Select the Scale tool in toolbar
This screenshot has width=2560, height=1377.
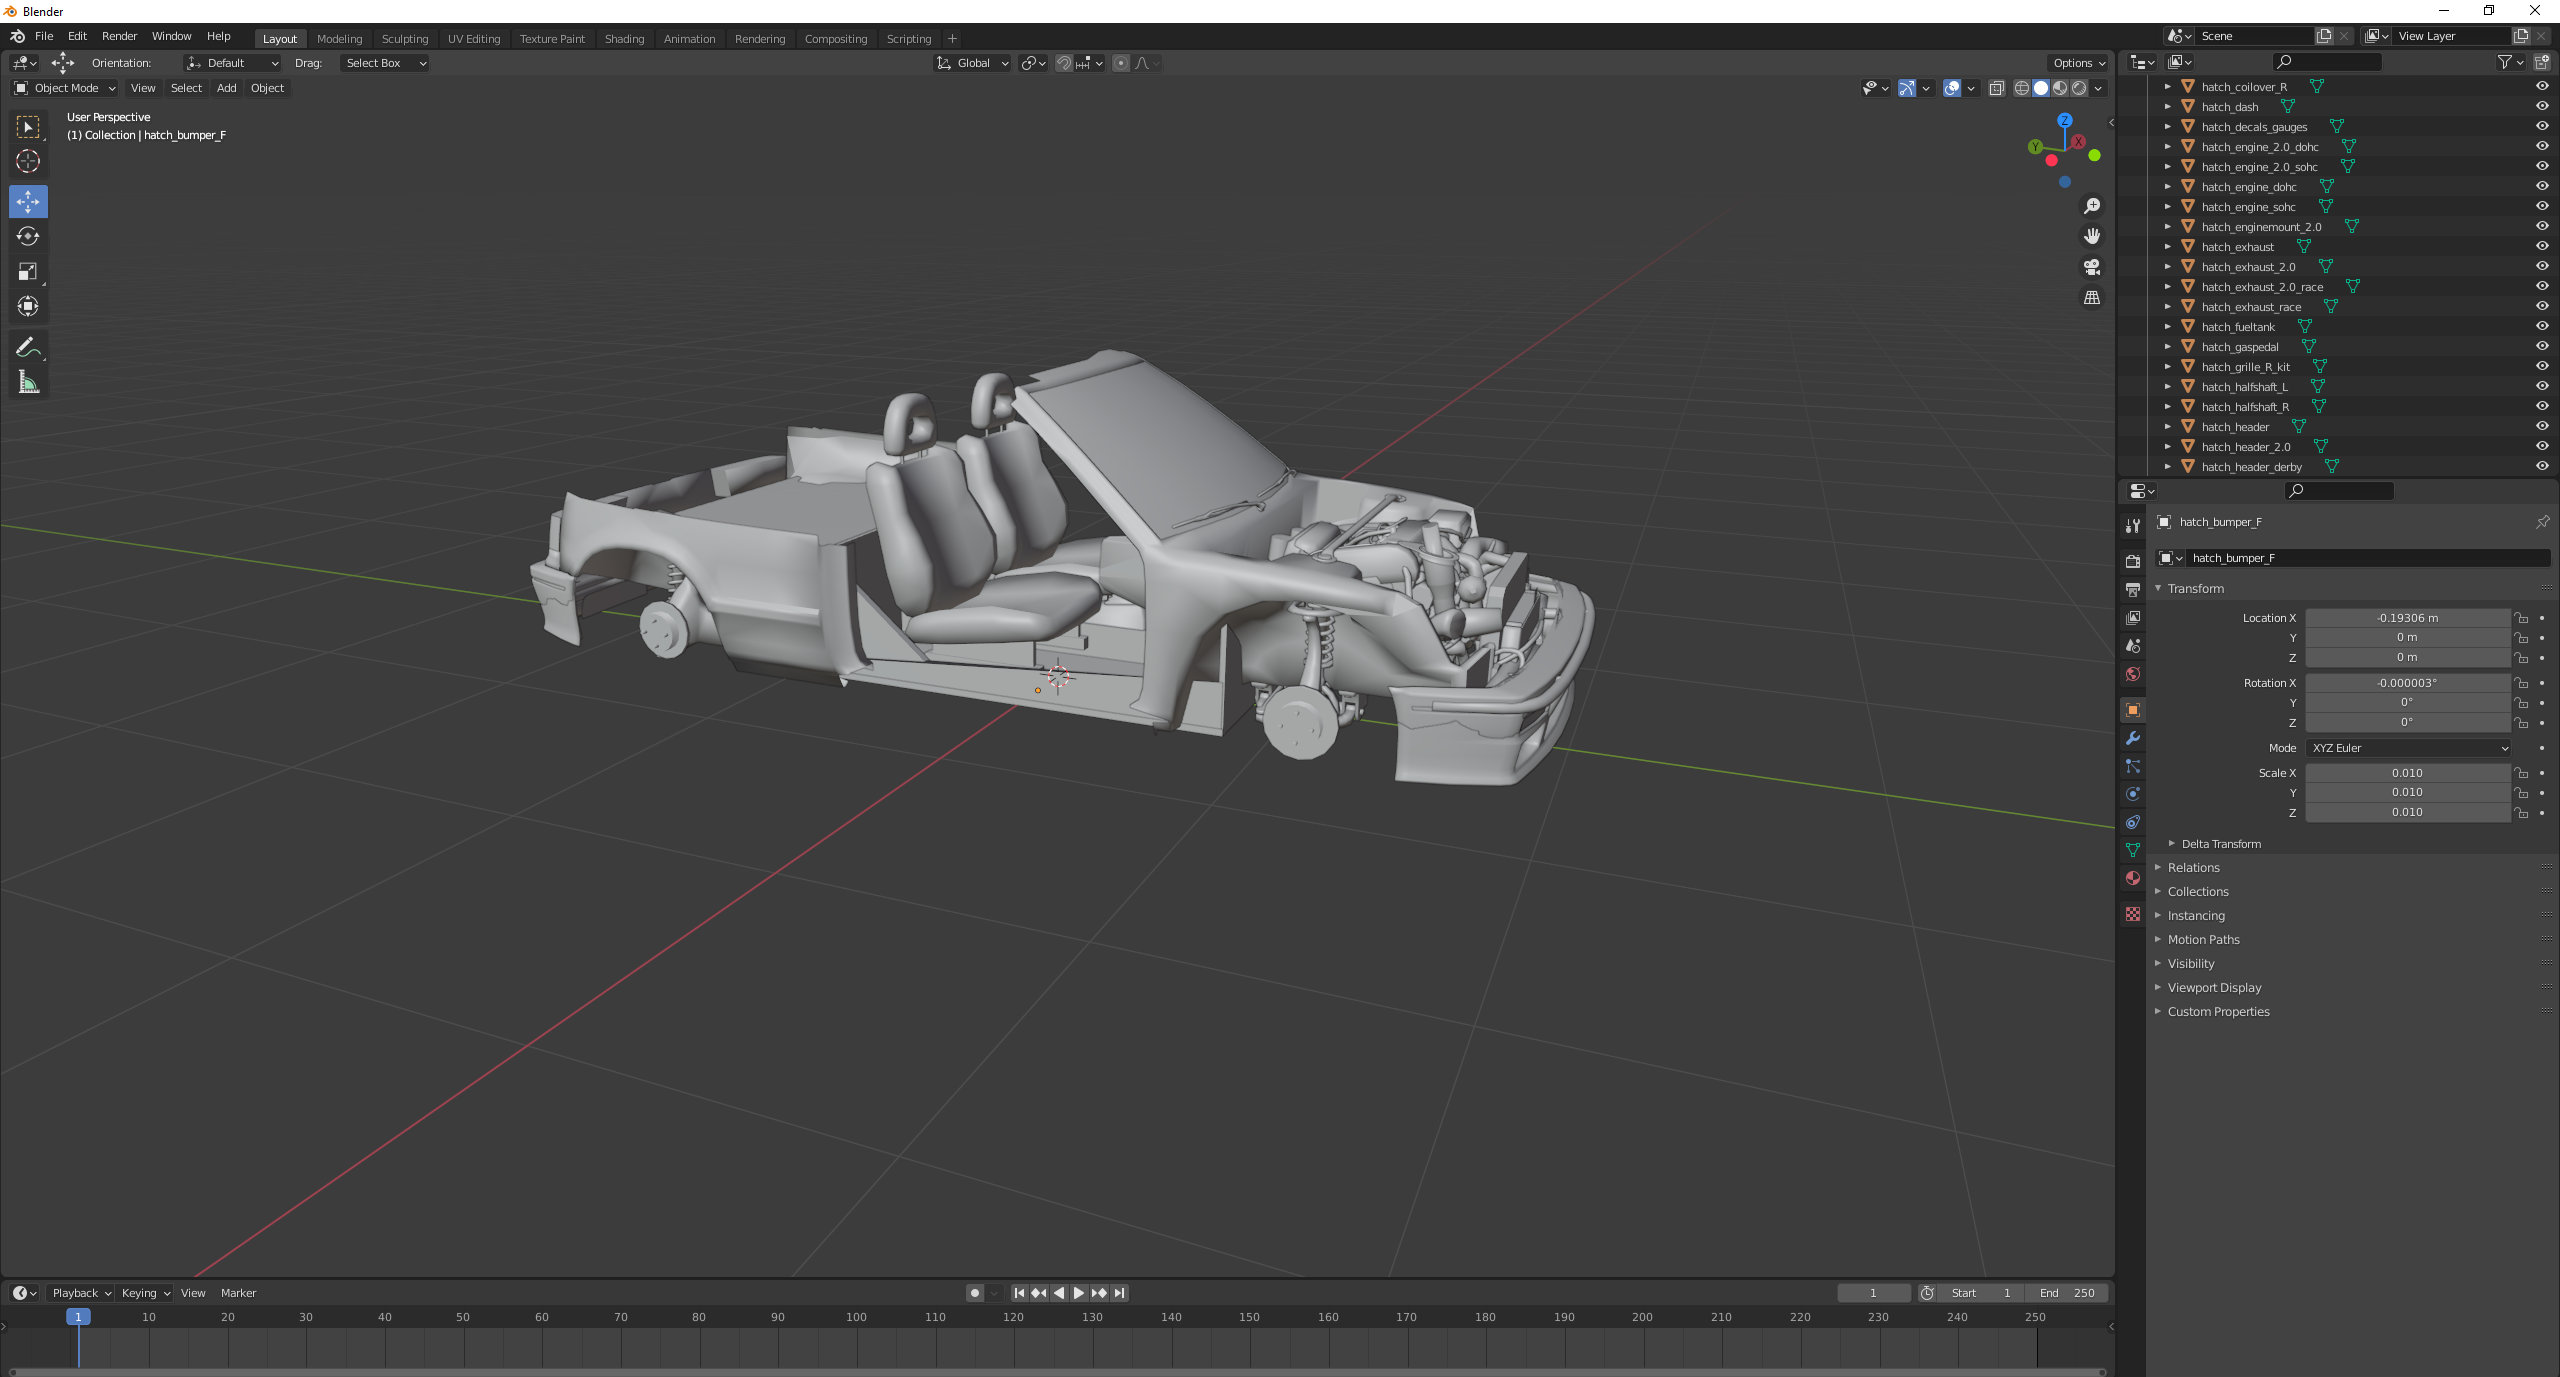tap(28, 271)
